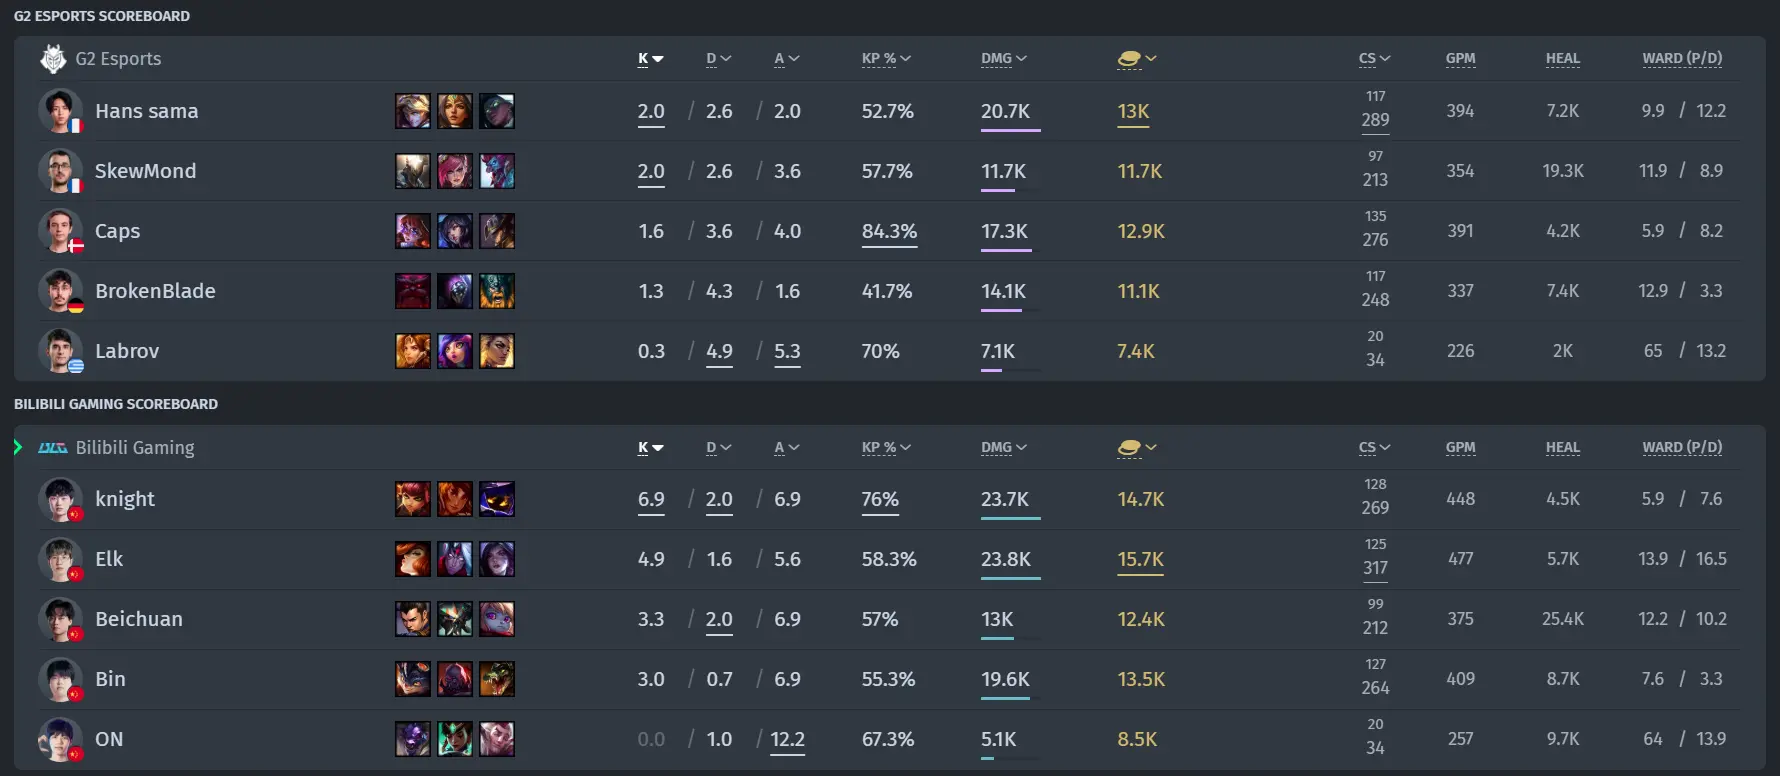The height and width of the screenshot is (776, 1780).
Task: Sort Bilibili scoreboard by DMG column
Action: [1004, 448]
